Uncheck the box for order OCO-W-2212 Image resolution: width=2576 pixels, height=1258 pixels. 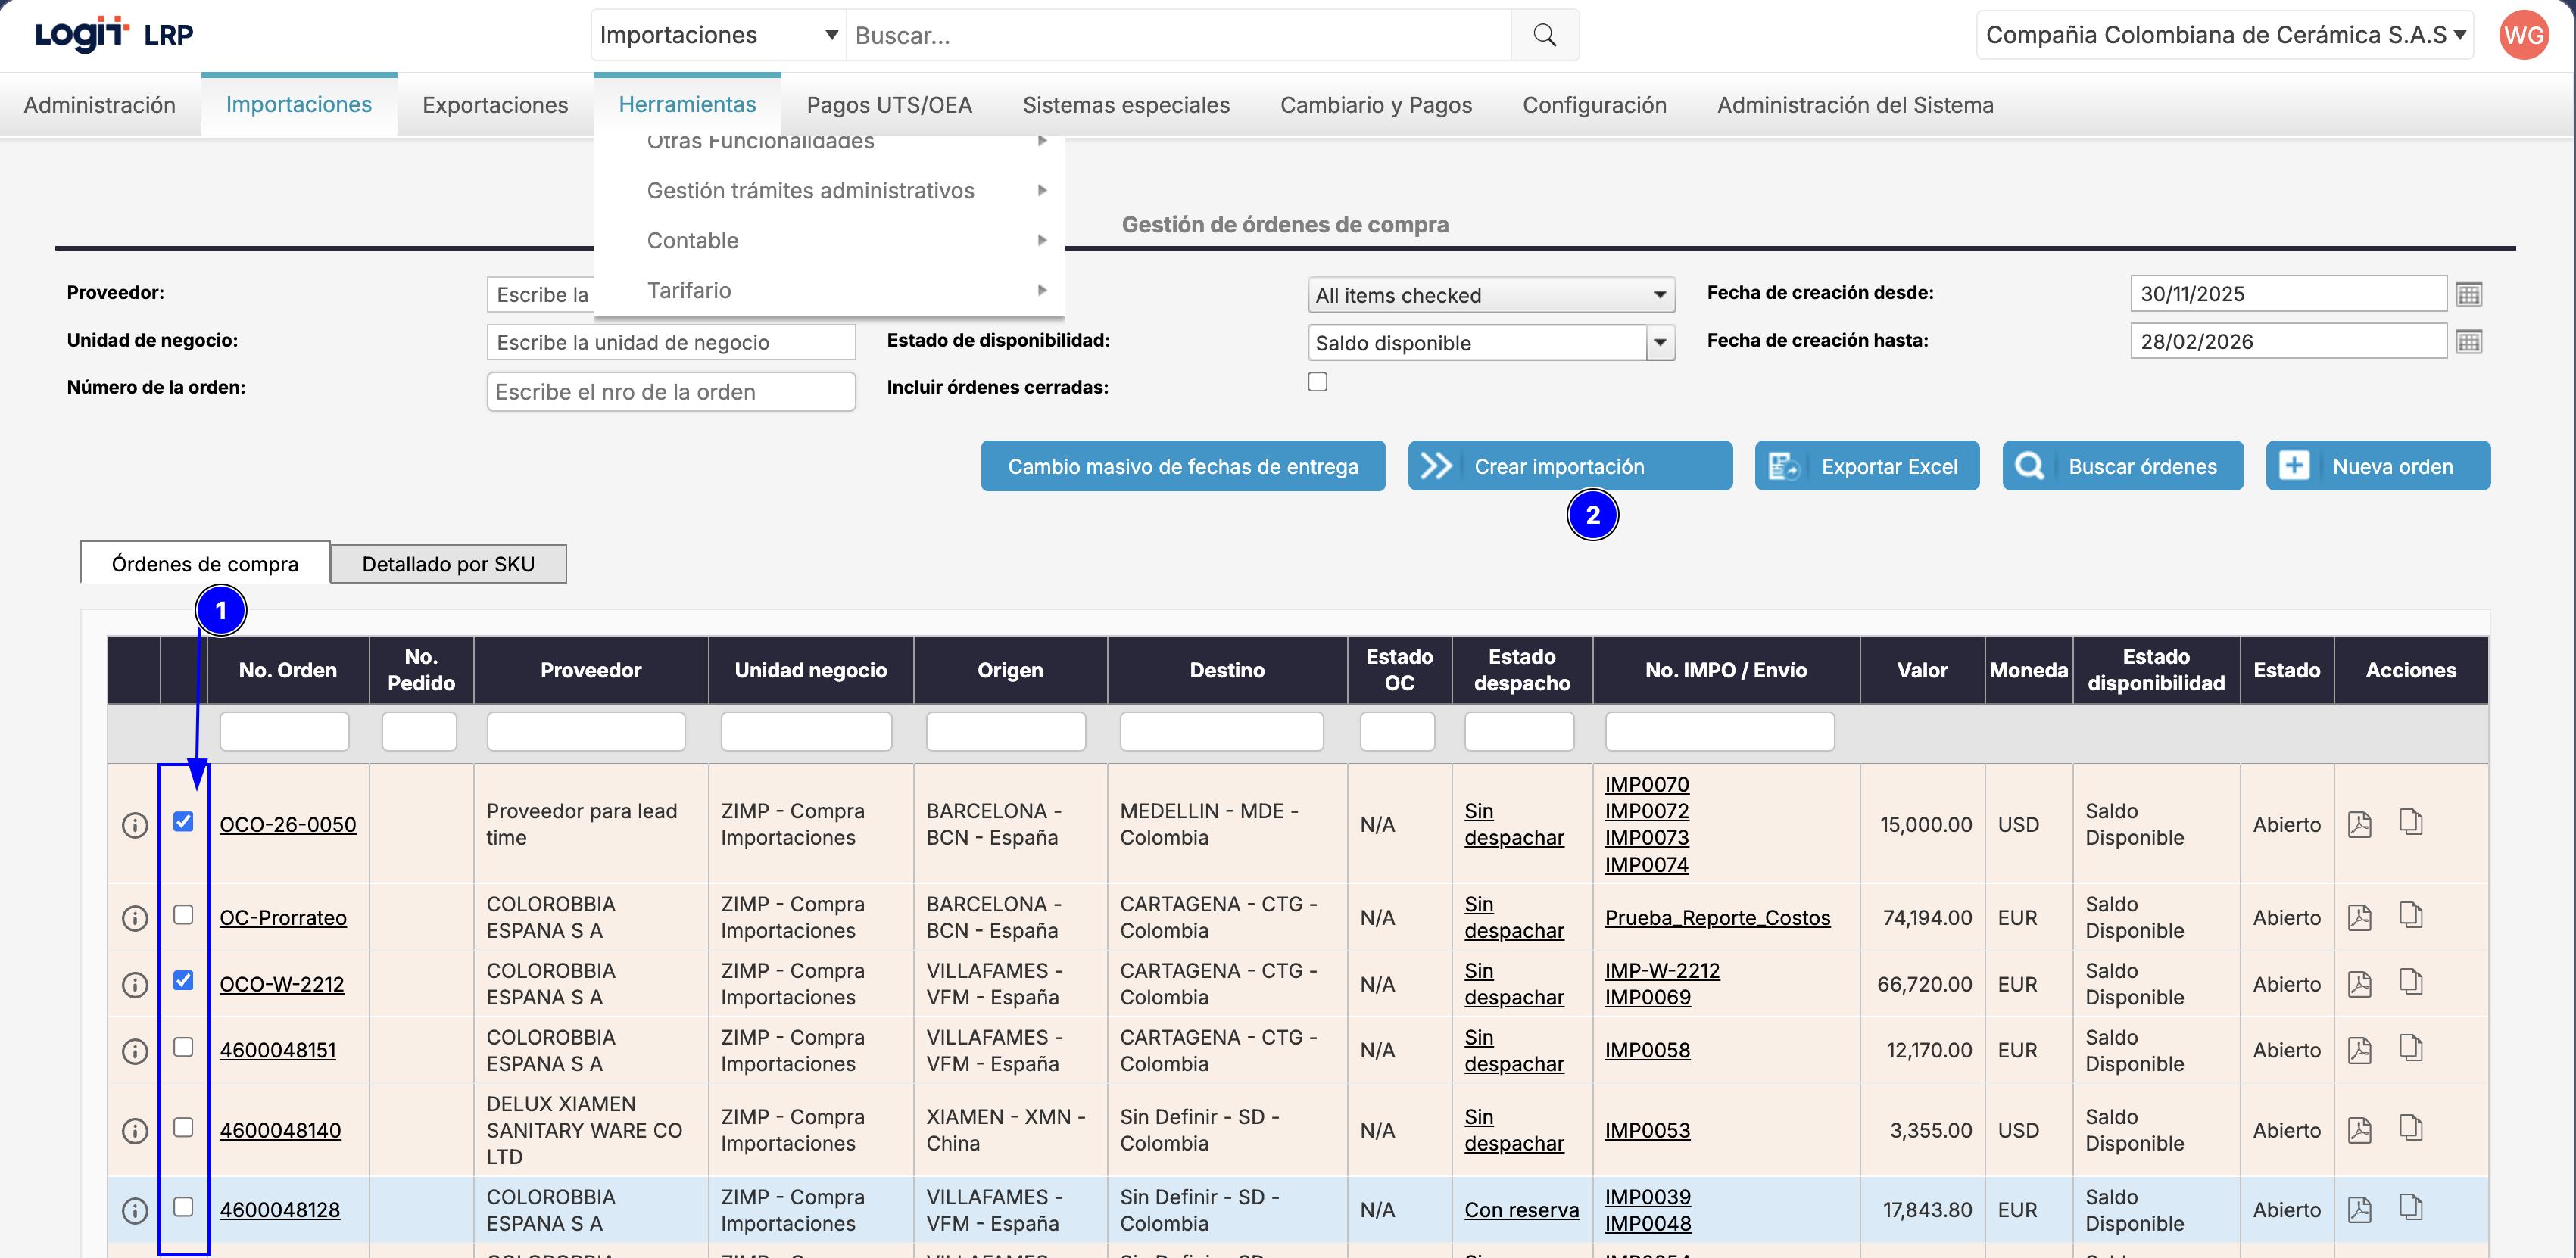(x=183, y=980)
